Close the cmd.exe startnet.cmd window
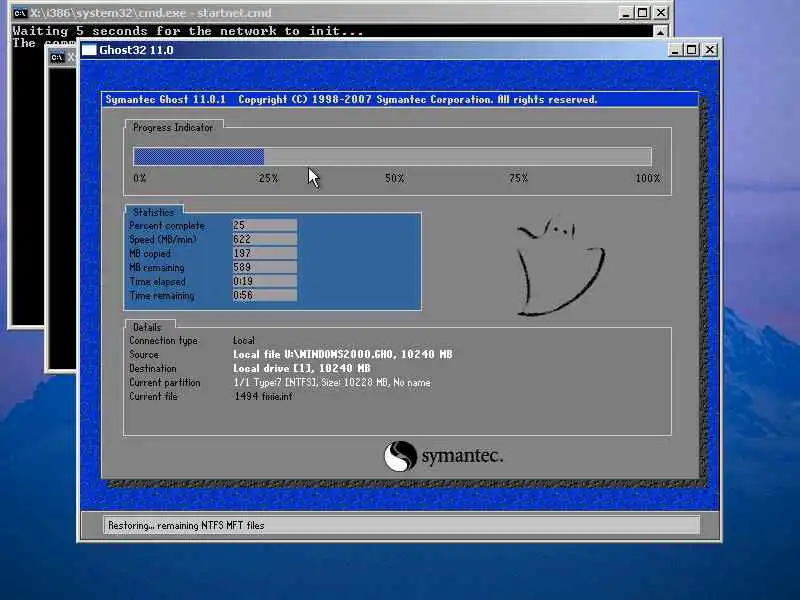Image resolution: width=800 pixels, height=600 pixels. click(x=661, y=13)
